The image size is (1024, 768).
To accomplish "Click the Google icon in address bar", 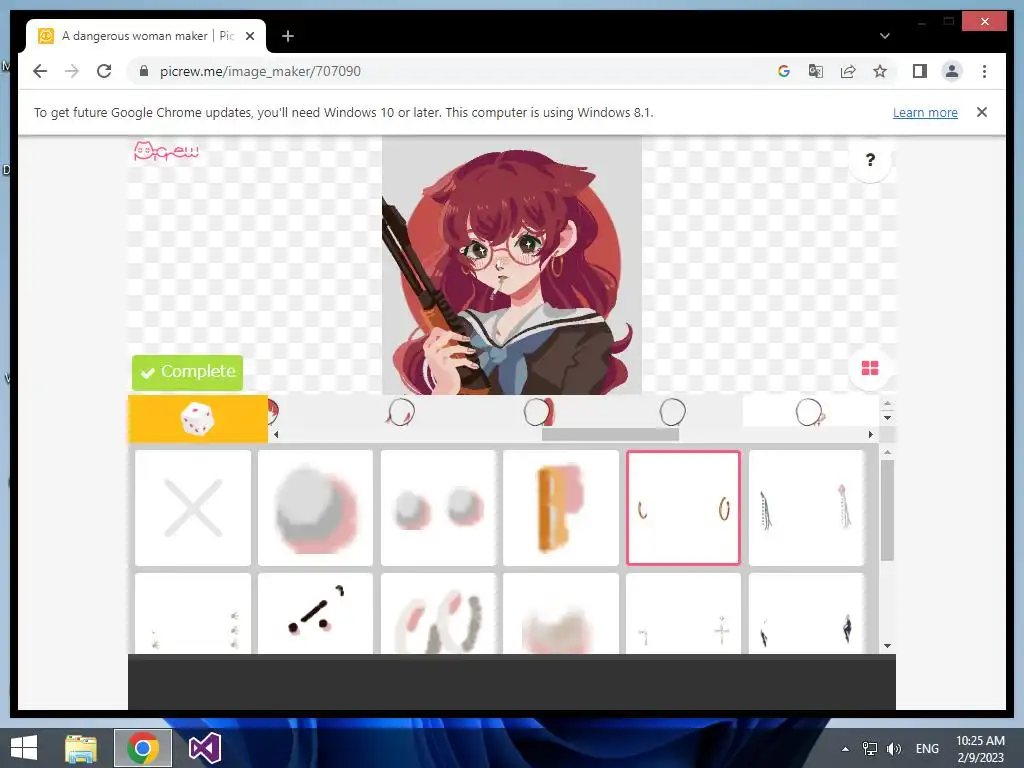I will point(784,71).
